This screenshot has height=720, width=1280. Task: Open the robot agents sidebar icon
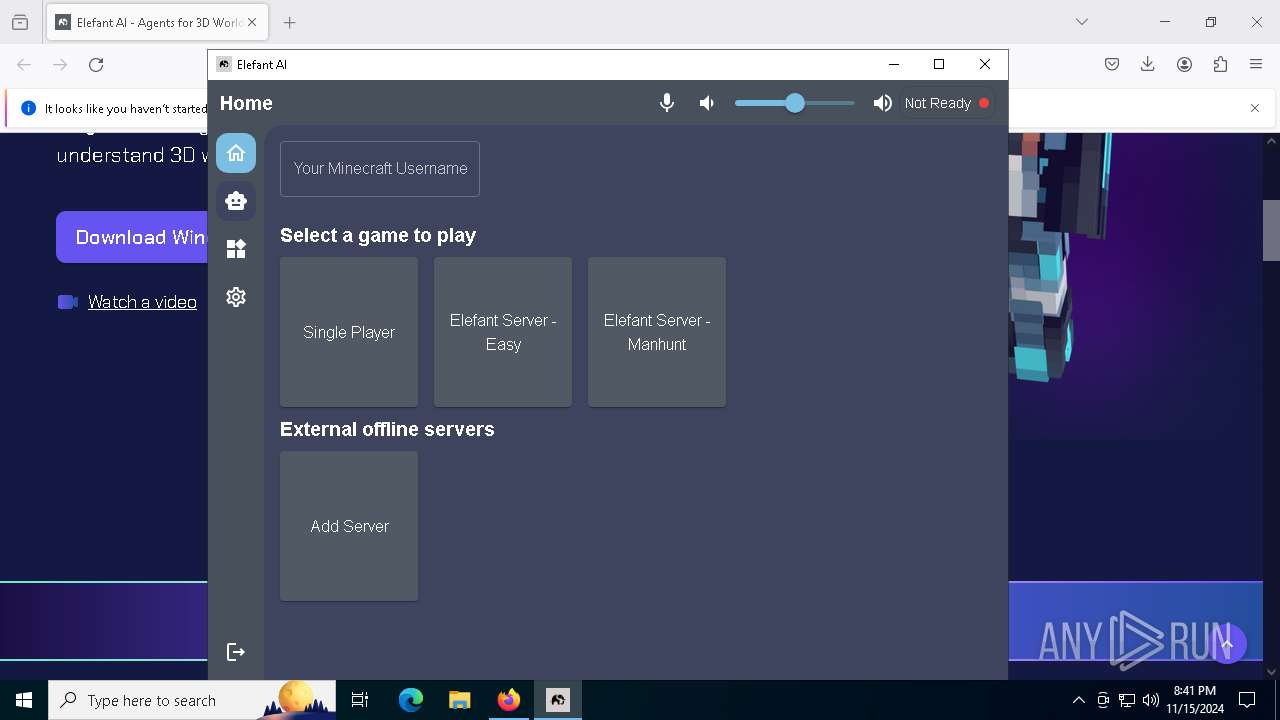pyautogui.click(x=236, y=201)
